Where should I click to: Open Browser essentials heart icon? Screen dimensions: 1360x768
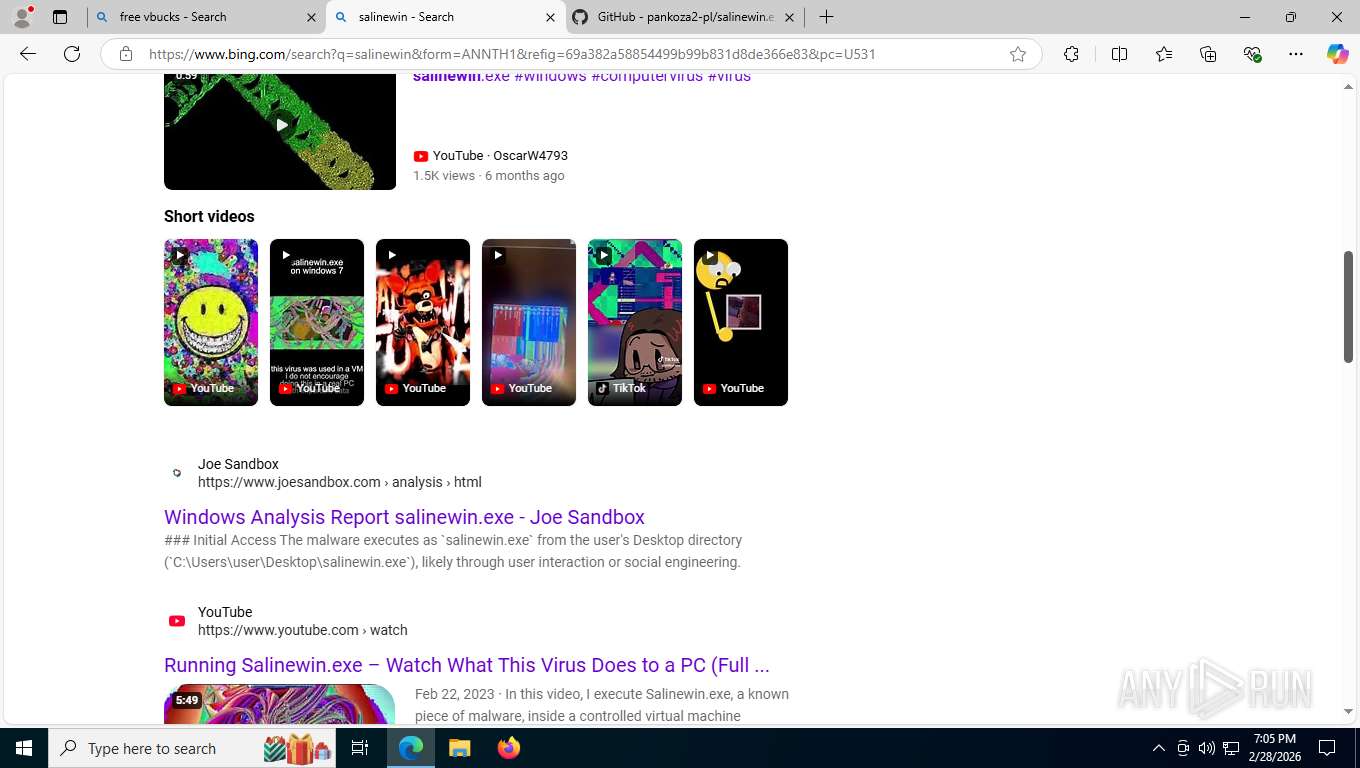click(x=1252, y=54)
